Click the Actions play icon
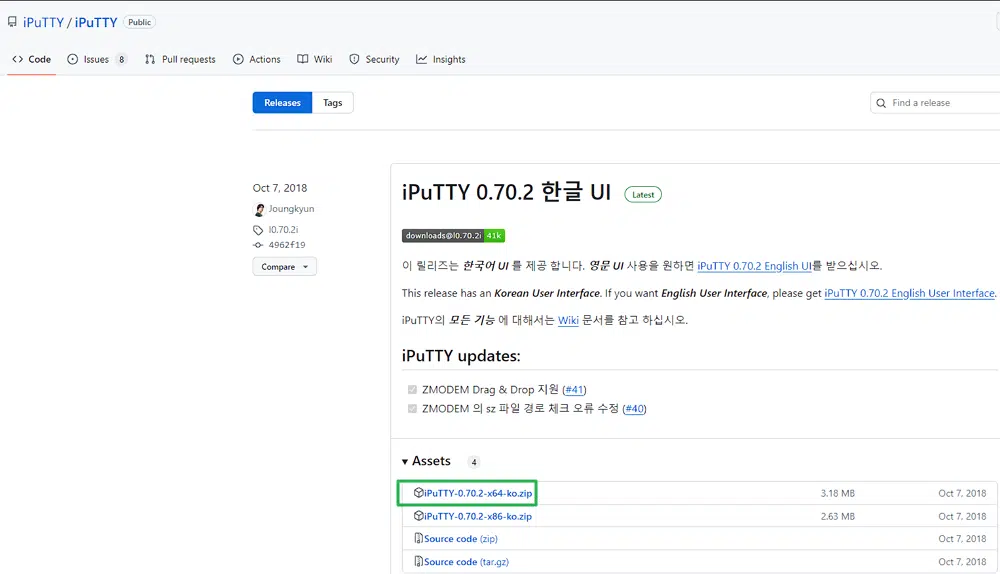This screenshot has width=1000, height=574. 238,59
